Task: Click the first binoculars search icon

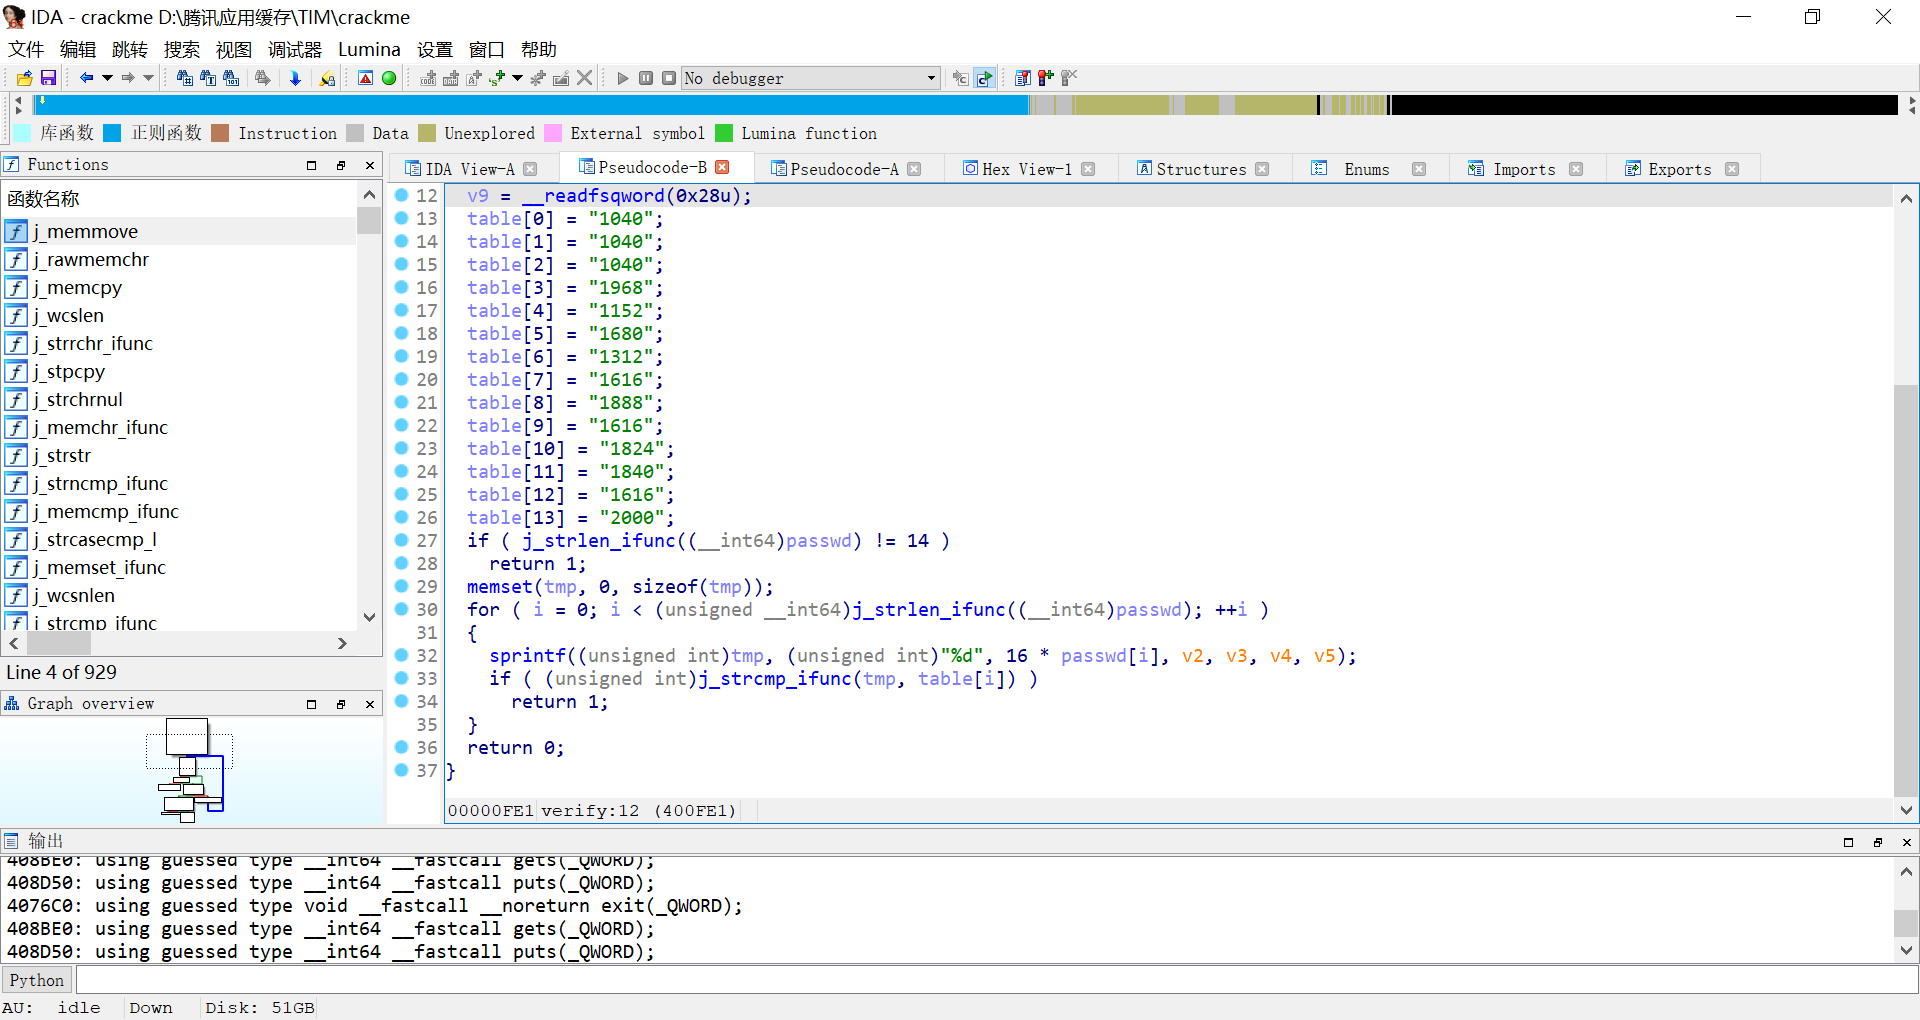Action: coord(185,78)
